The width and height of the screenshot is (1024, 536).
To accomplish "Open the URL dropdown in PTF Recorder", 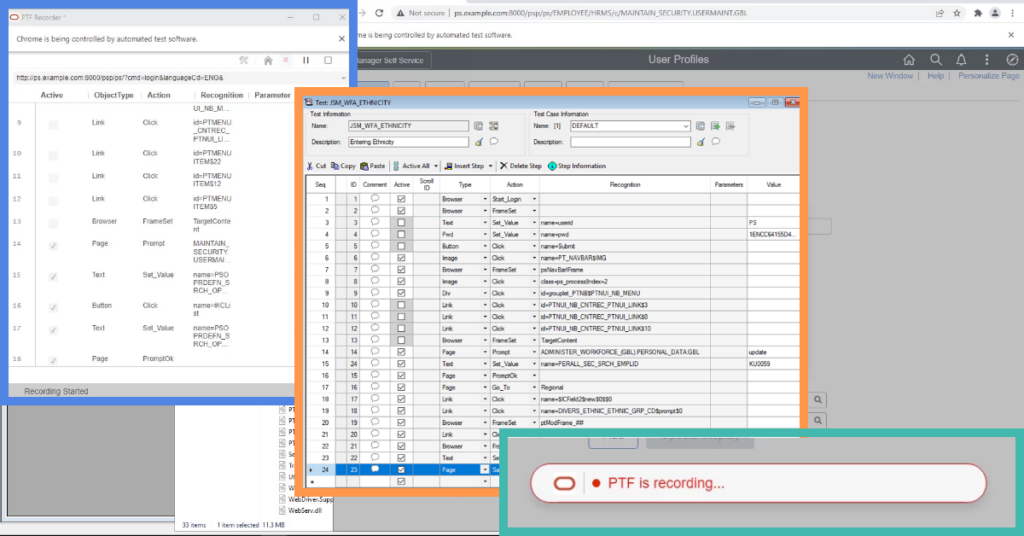I will pos(344,78).
